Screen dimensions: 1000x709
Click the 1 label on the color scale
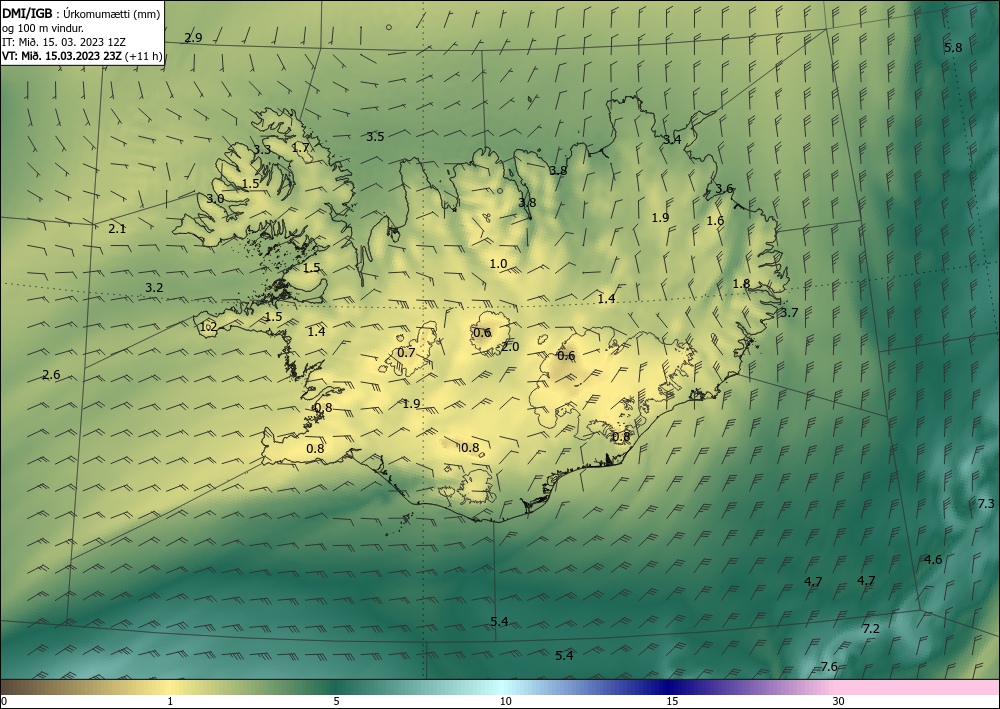tap(170, 702)
